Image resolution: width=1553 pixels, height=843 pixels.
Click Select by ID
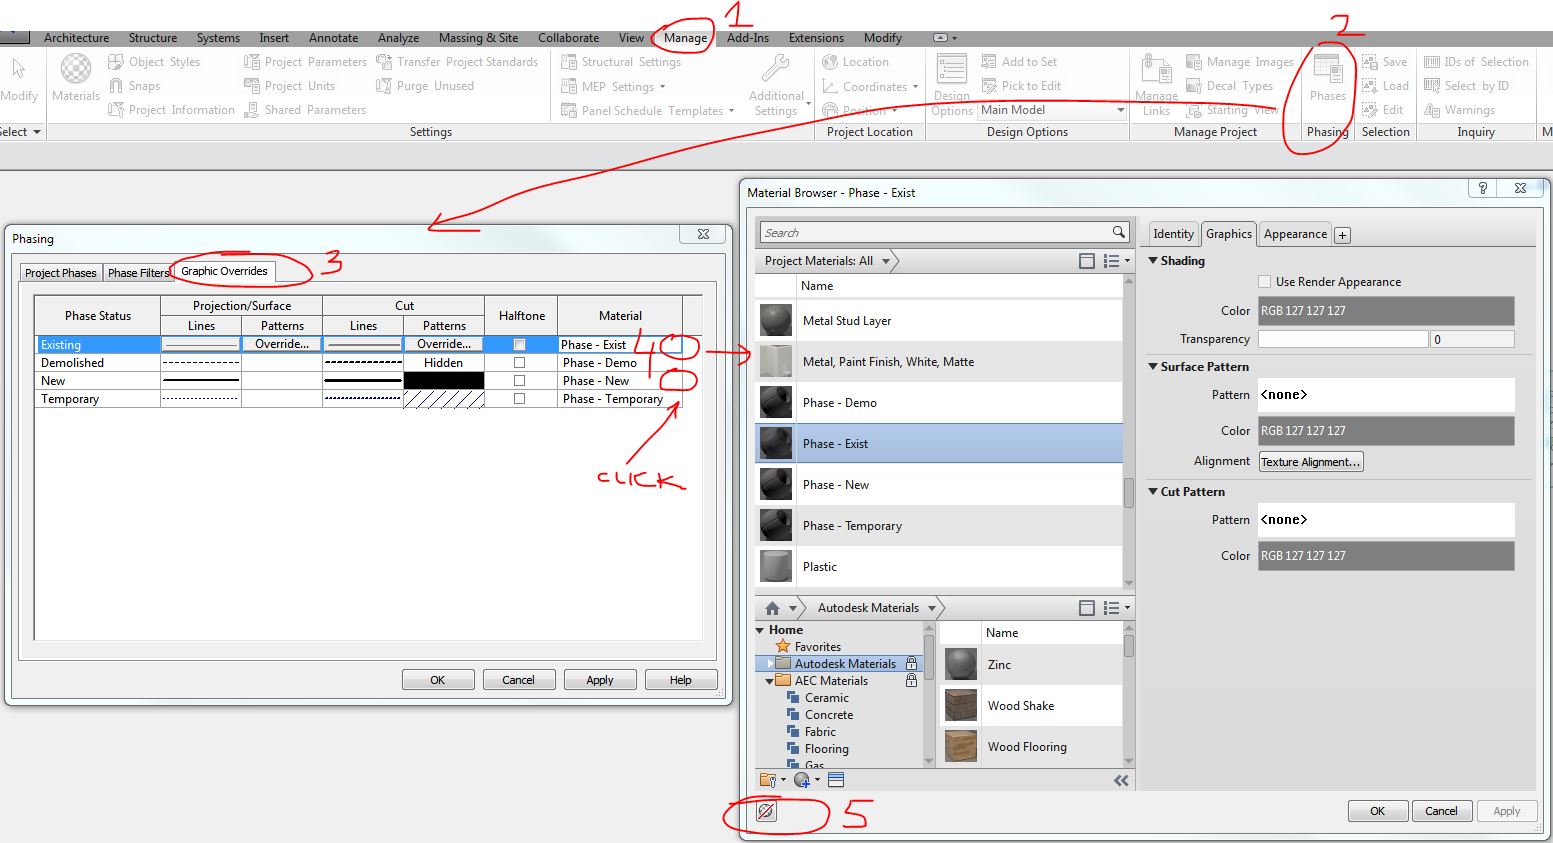click(x=1466, y=86)
